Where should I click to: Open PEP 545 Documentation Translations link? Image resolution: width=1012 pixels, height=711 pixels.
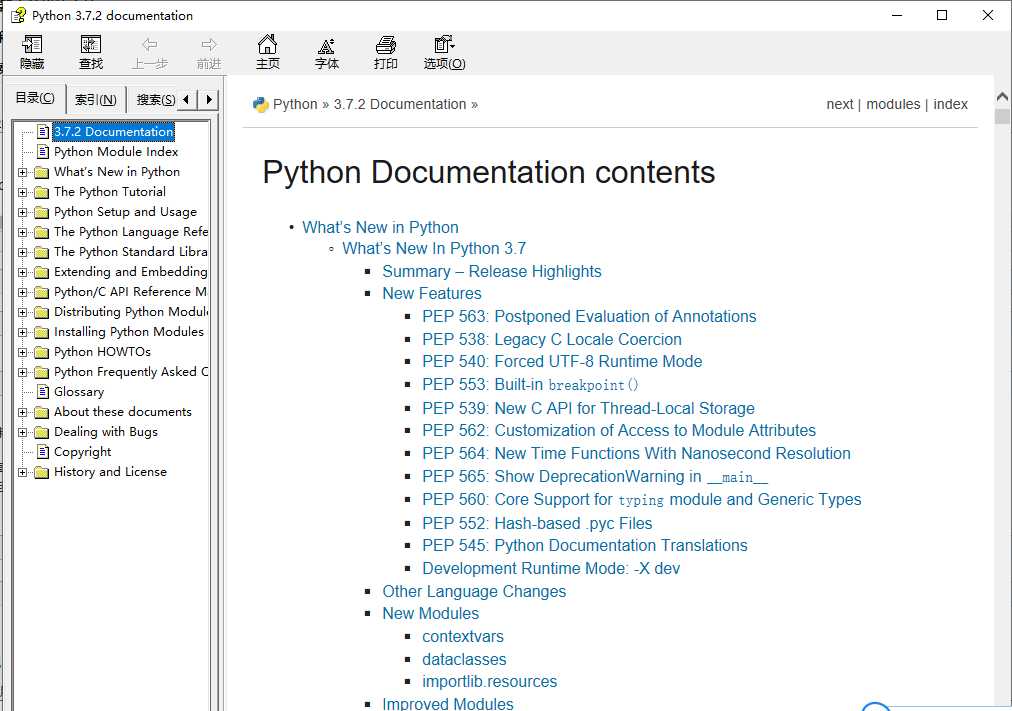coord(585,546)
